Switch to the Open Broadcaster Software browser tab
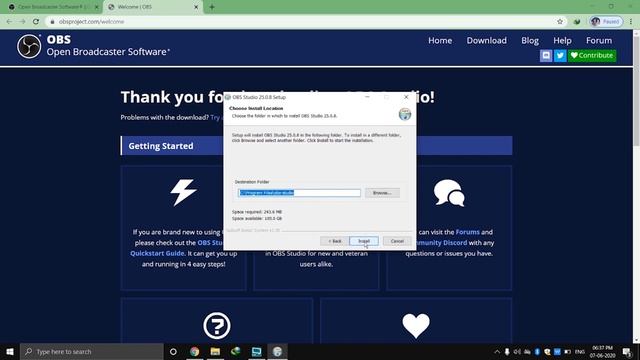The height and width of the screenshot is (360, 640). pos(52,7)
